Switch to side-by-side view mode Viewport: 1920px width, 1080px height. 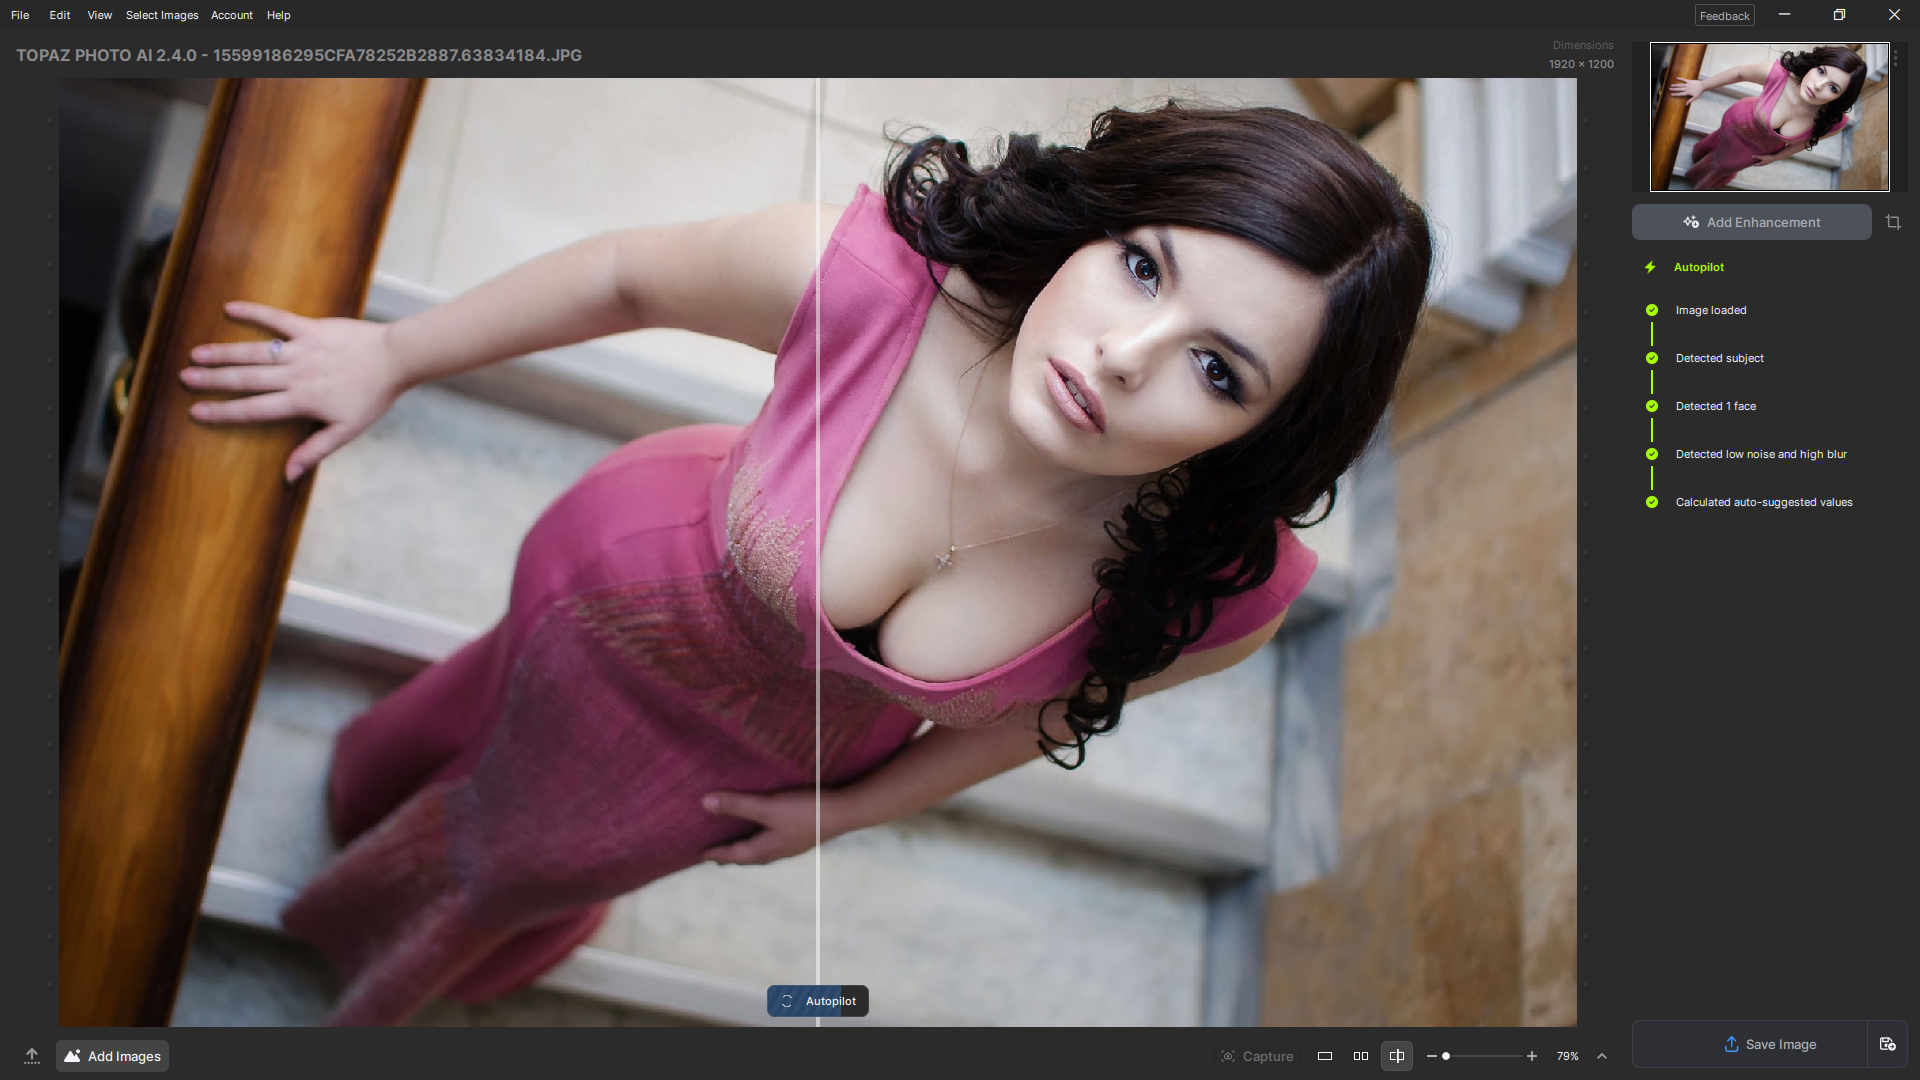[1361, 1056]
